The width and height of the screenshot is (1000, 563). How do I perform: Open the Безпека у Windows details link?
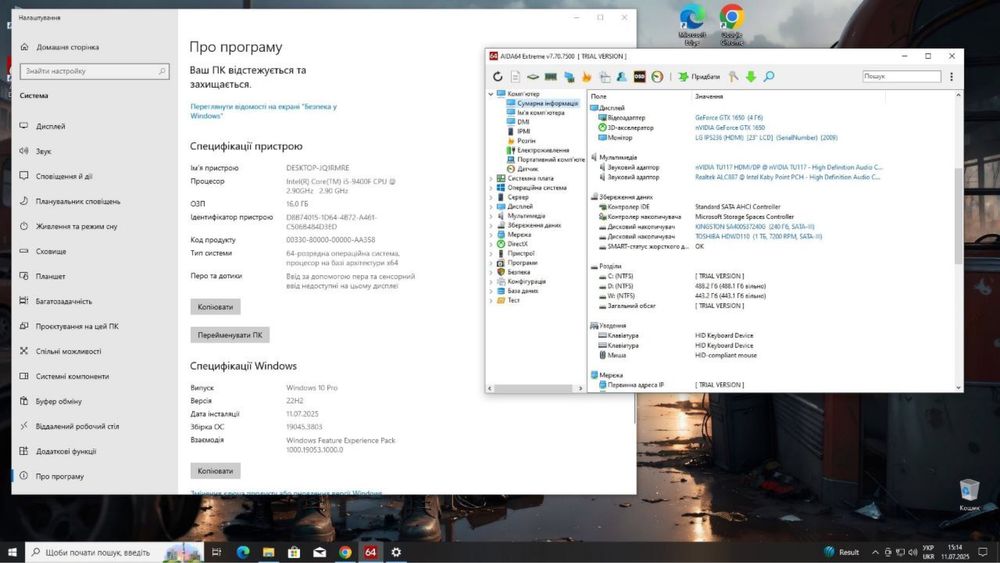pyautogui.click(x=263, y=112)
